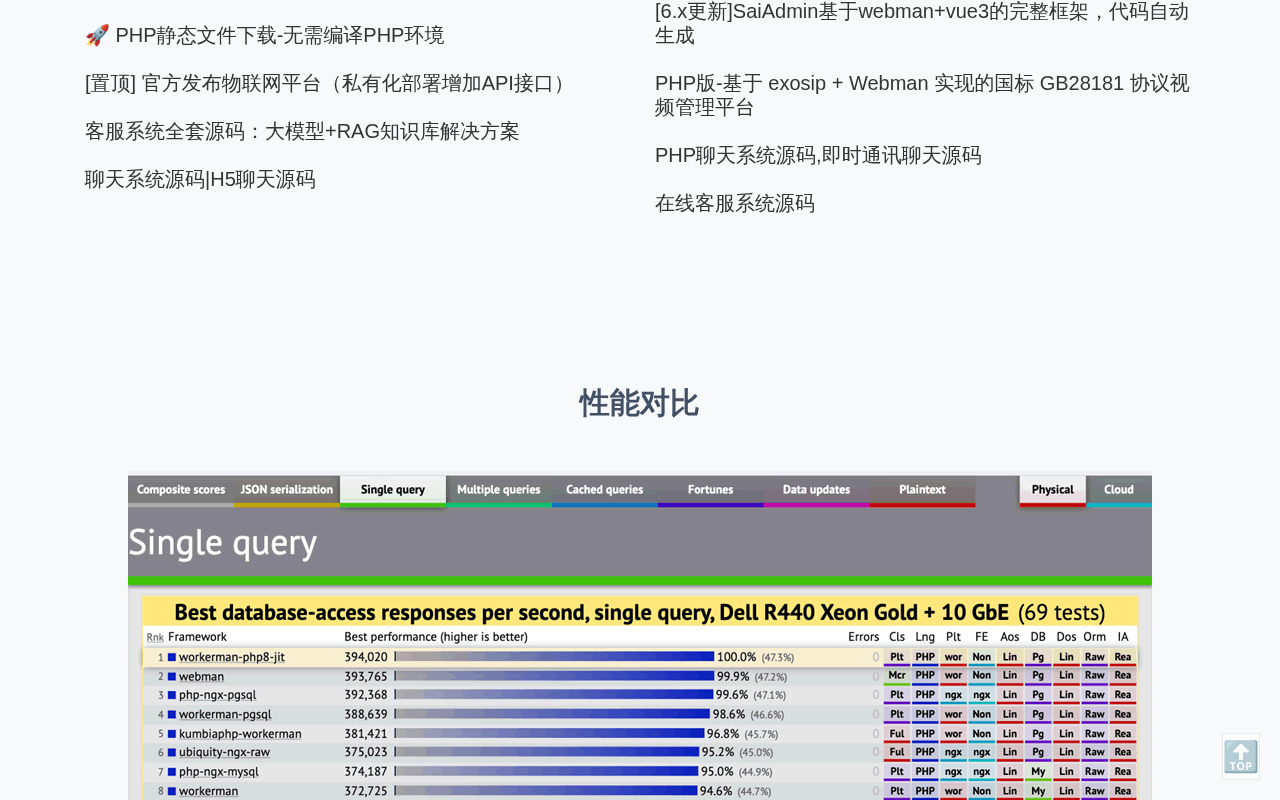The height and width of the screenshot is (800, 1280).
Task: Open the GB28181 协议视频管理平台 link
Action: pos(922,95)
